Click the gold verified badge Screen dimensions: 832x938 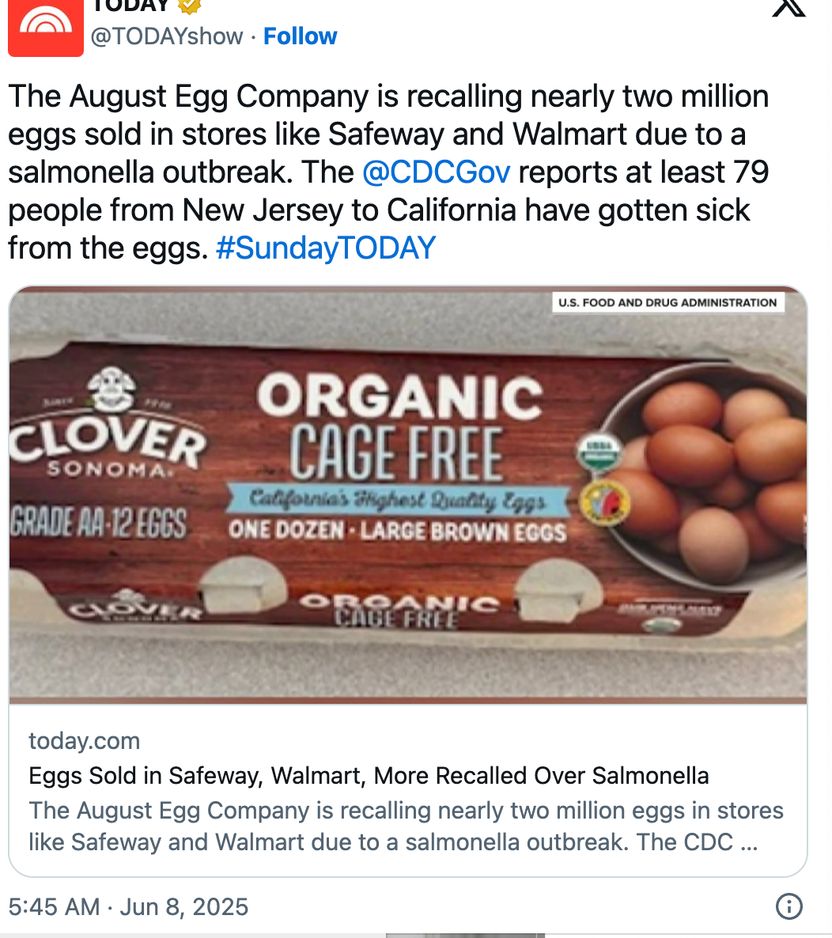point(189,5)
